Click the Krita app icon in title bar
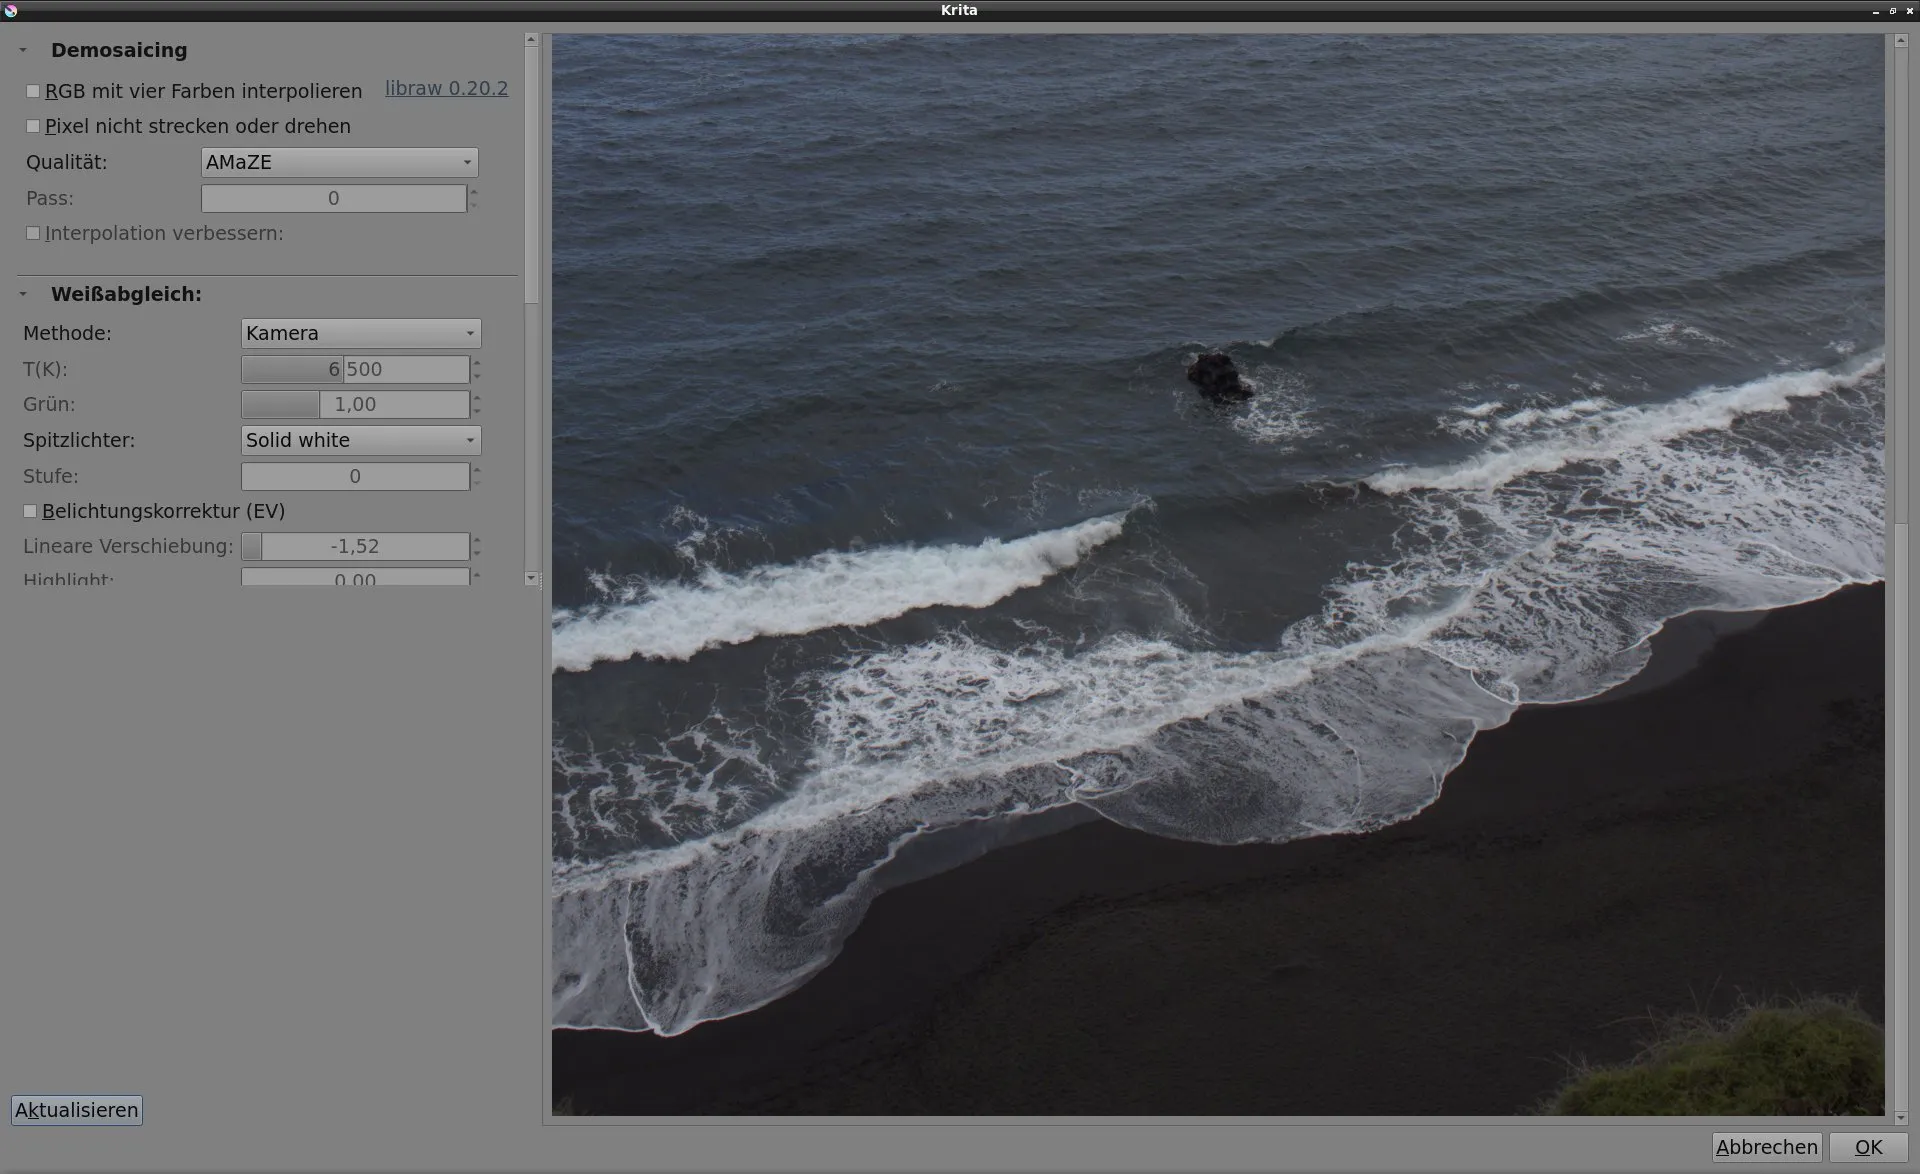Viewport: 1920px width, 1174px height. pos(11,11)
